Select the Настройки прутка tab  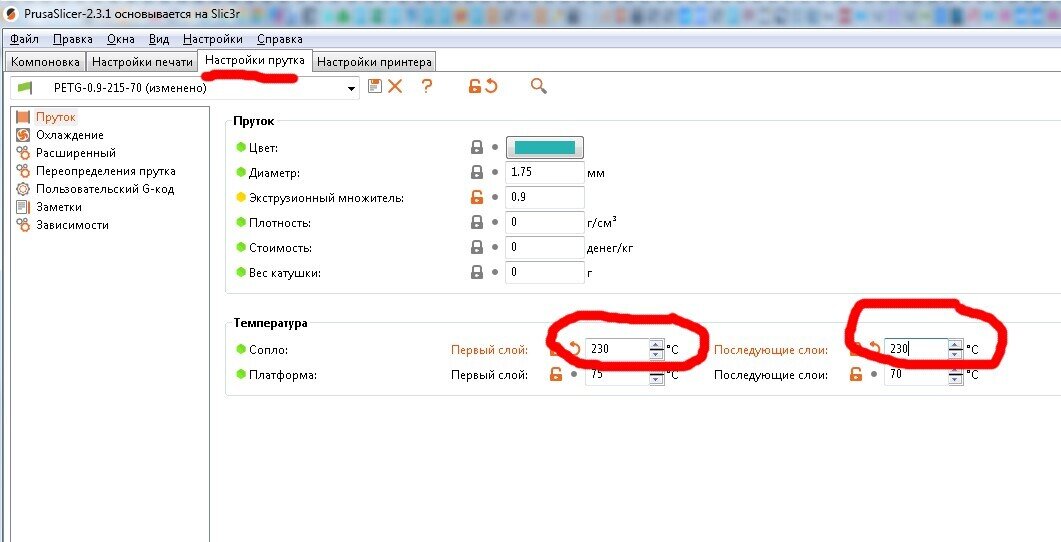click(x=254, y=60)
